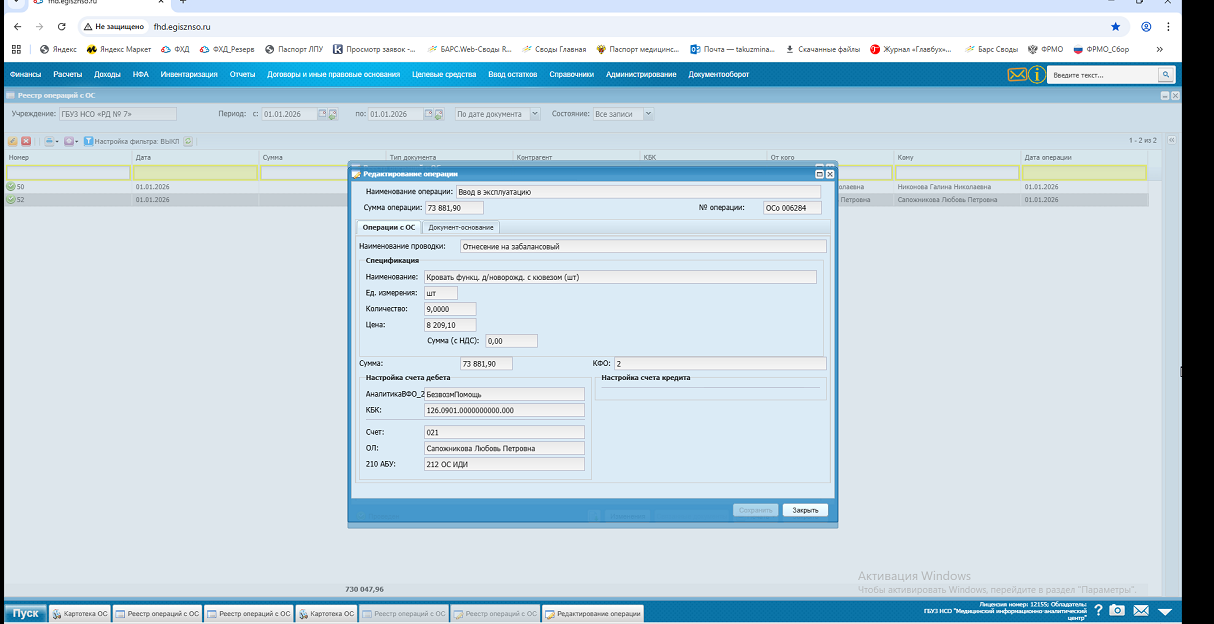1214x624 pixels.
Task: Open calendar picker for period end date
Action: pos(428,114)
